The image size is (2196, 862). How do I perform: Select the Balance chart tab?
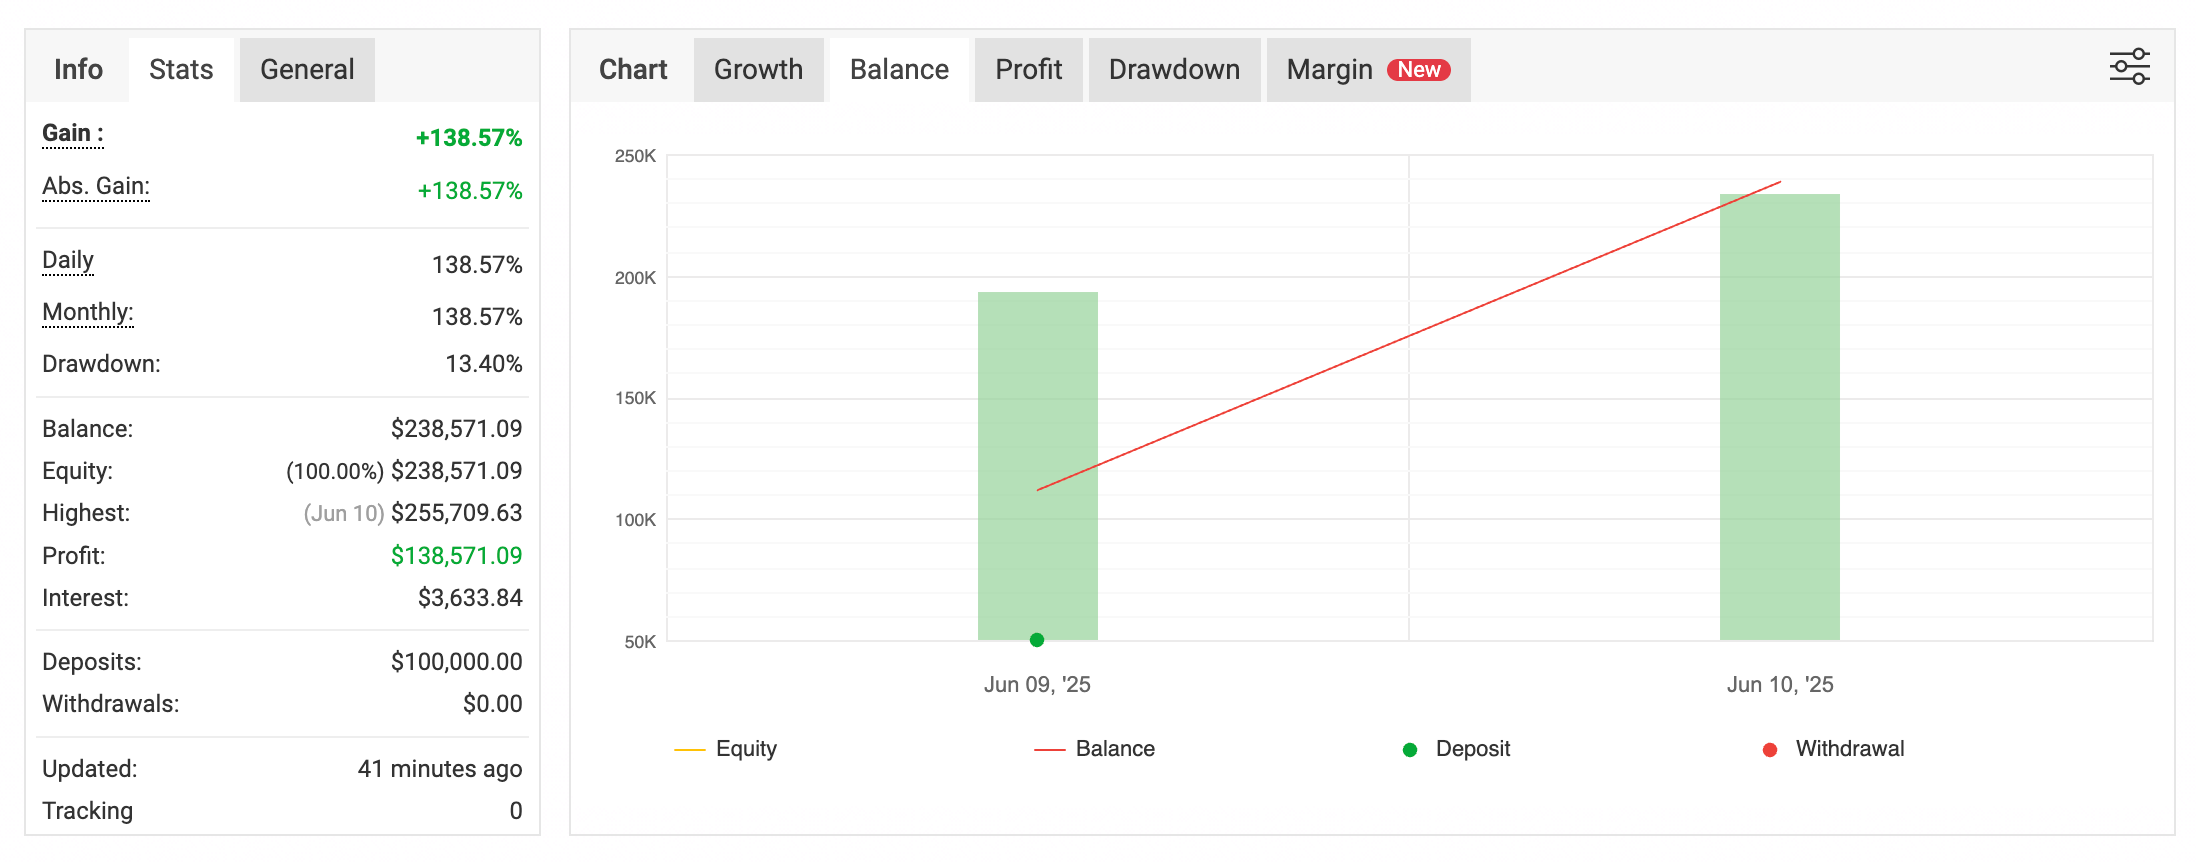pyautogui.click(x=899, y=70)
